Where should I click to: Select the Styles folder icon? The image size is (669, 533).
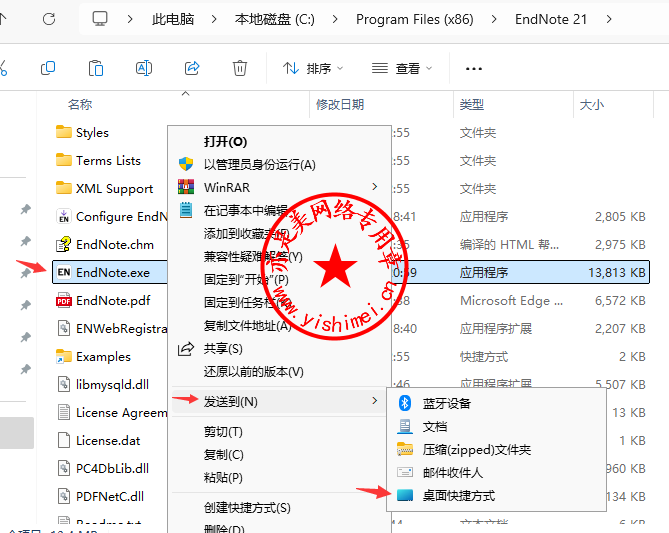(x=64, y=132)
